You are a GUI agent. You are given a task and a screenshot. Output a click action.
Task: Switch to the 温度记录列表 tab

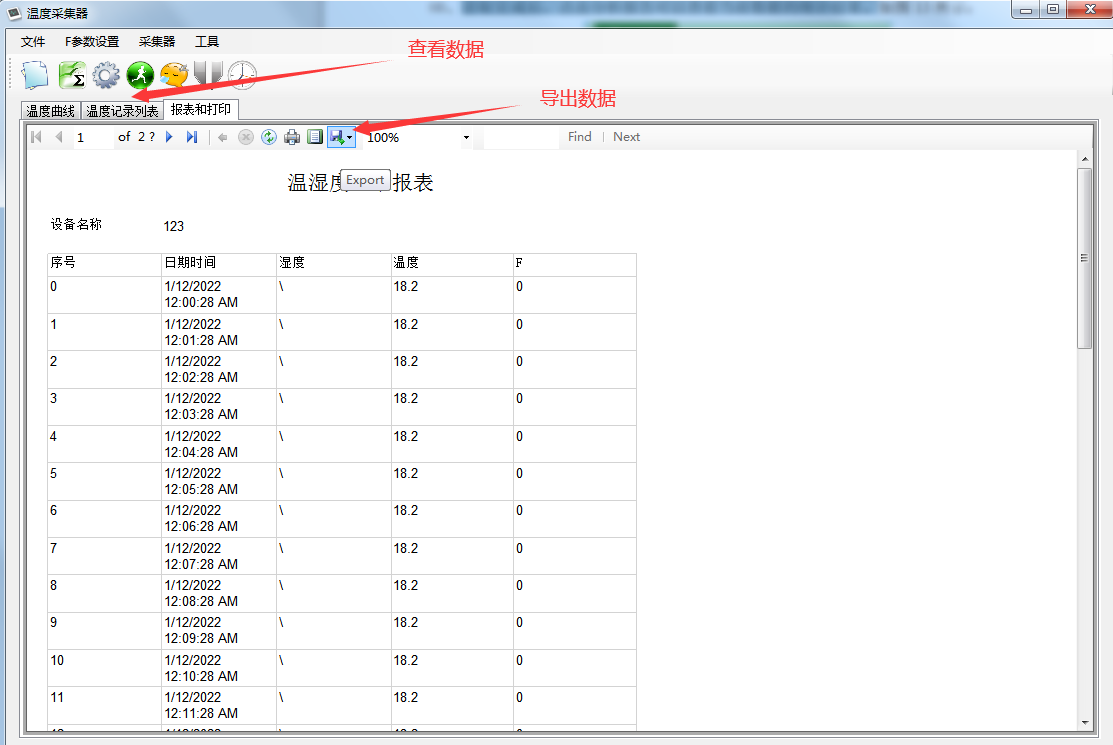[x=122, y=110]
